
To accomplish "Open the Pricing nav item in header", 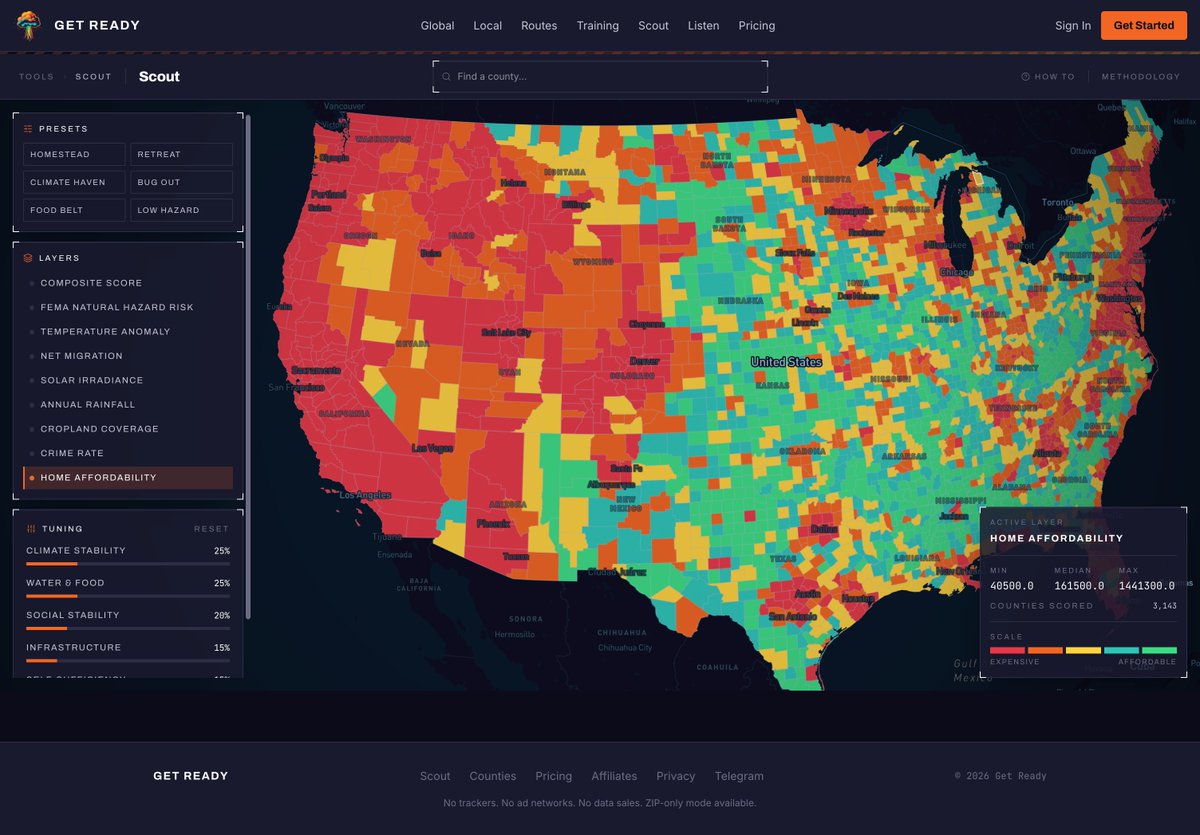I will click(757, 26).
